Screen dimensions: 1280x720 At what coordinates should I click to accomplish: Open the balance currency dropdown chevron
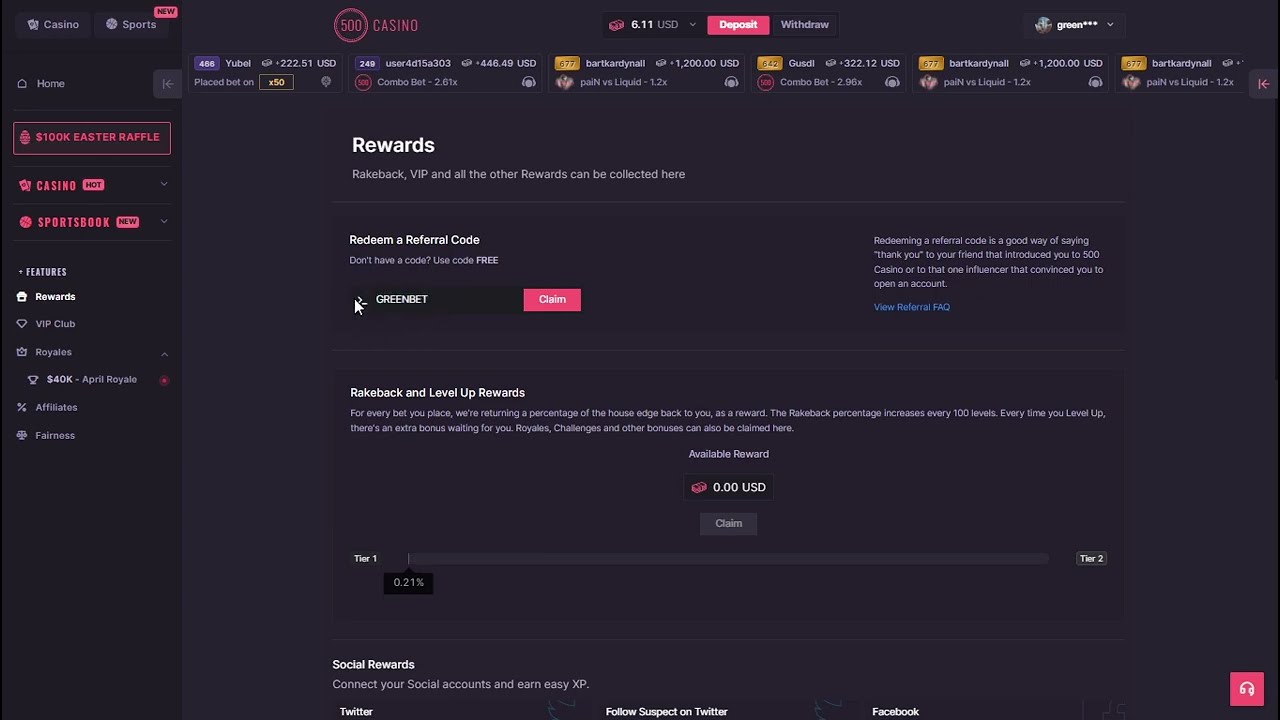click(692, 25)
